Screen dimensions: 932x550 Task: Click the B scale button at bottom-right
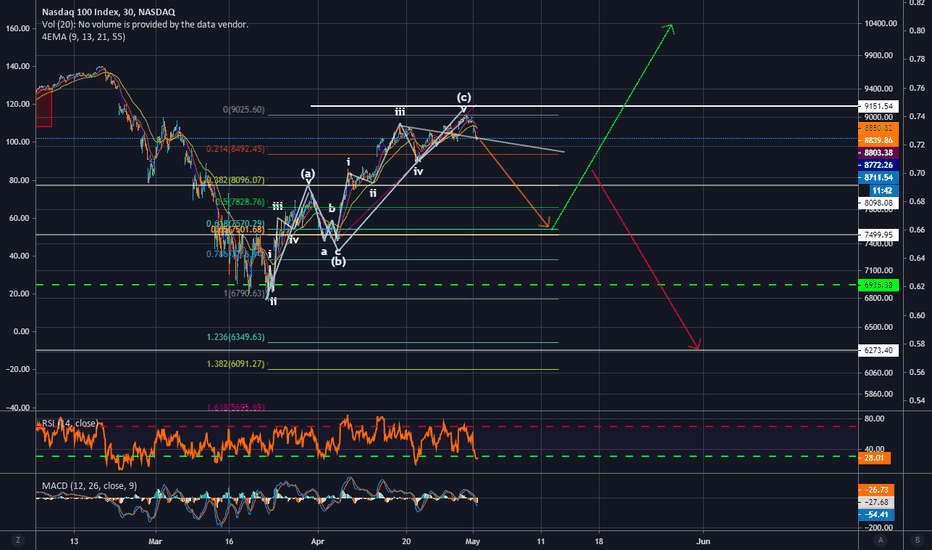point(917,540)
